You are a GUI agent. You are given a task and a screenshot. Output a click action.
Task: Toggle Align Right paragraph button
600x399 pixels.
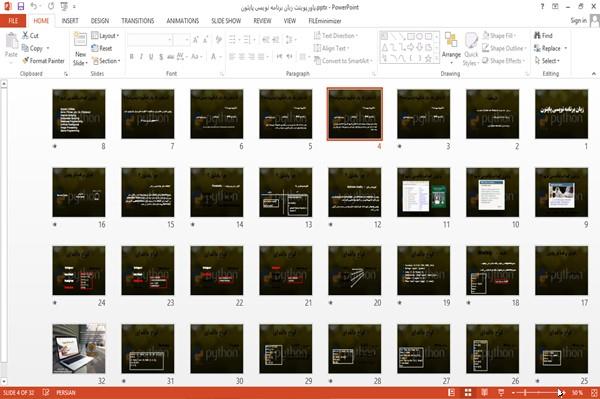pos(251,57)
